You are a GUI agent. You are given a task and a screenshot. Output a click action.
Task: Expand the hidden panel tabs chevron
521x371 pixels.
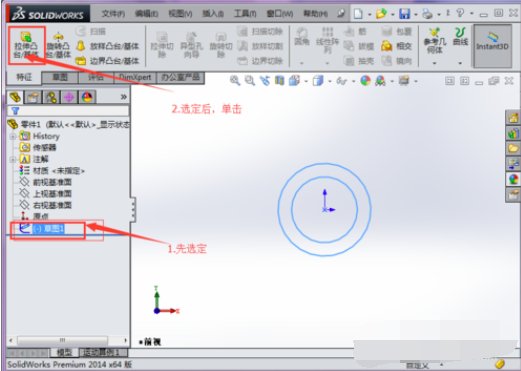123,97
